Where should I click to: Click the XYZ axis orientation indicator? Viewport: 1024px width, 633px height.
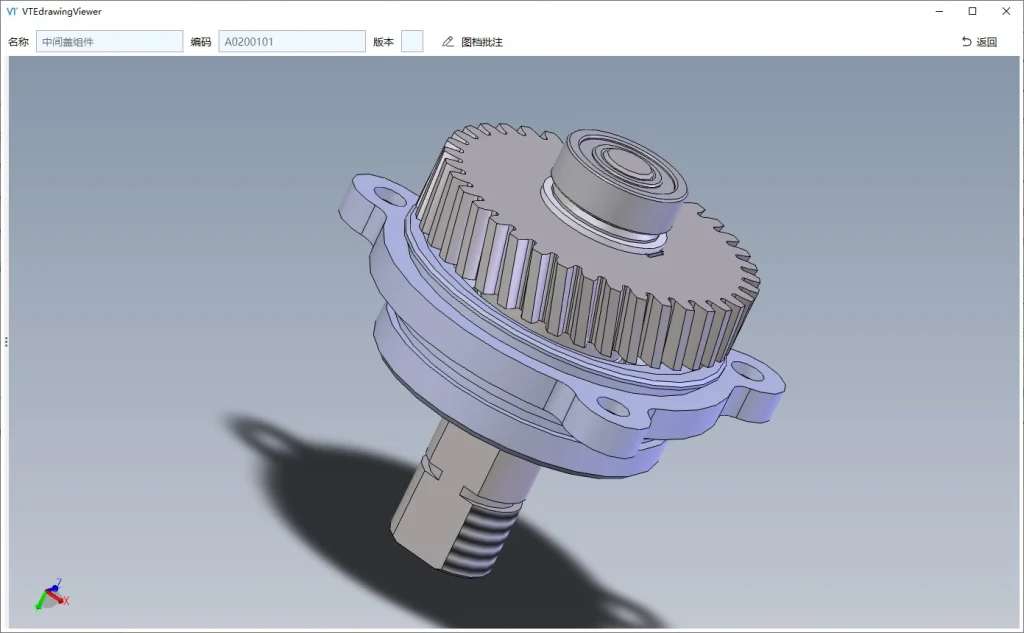52,594
